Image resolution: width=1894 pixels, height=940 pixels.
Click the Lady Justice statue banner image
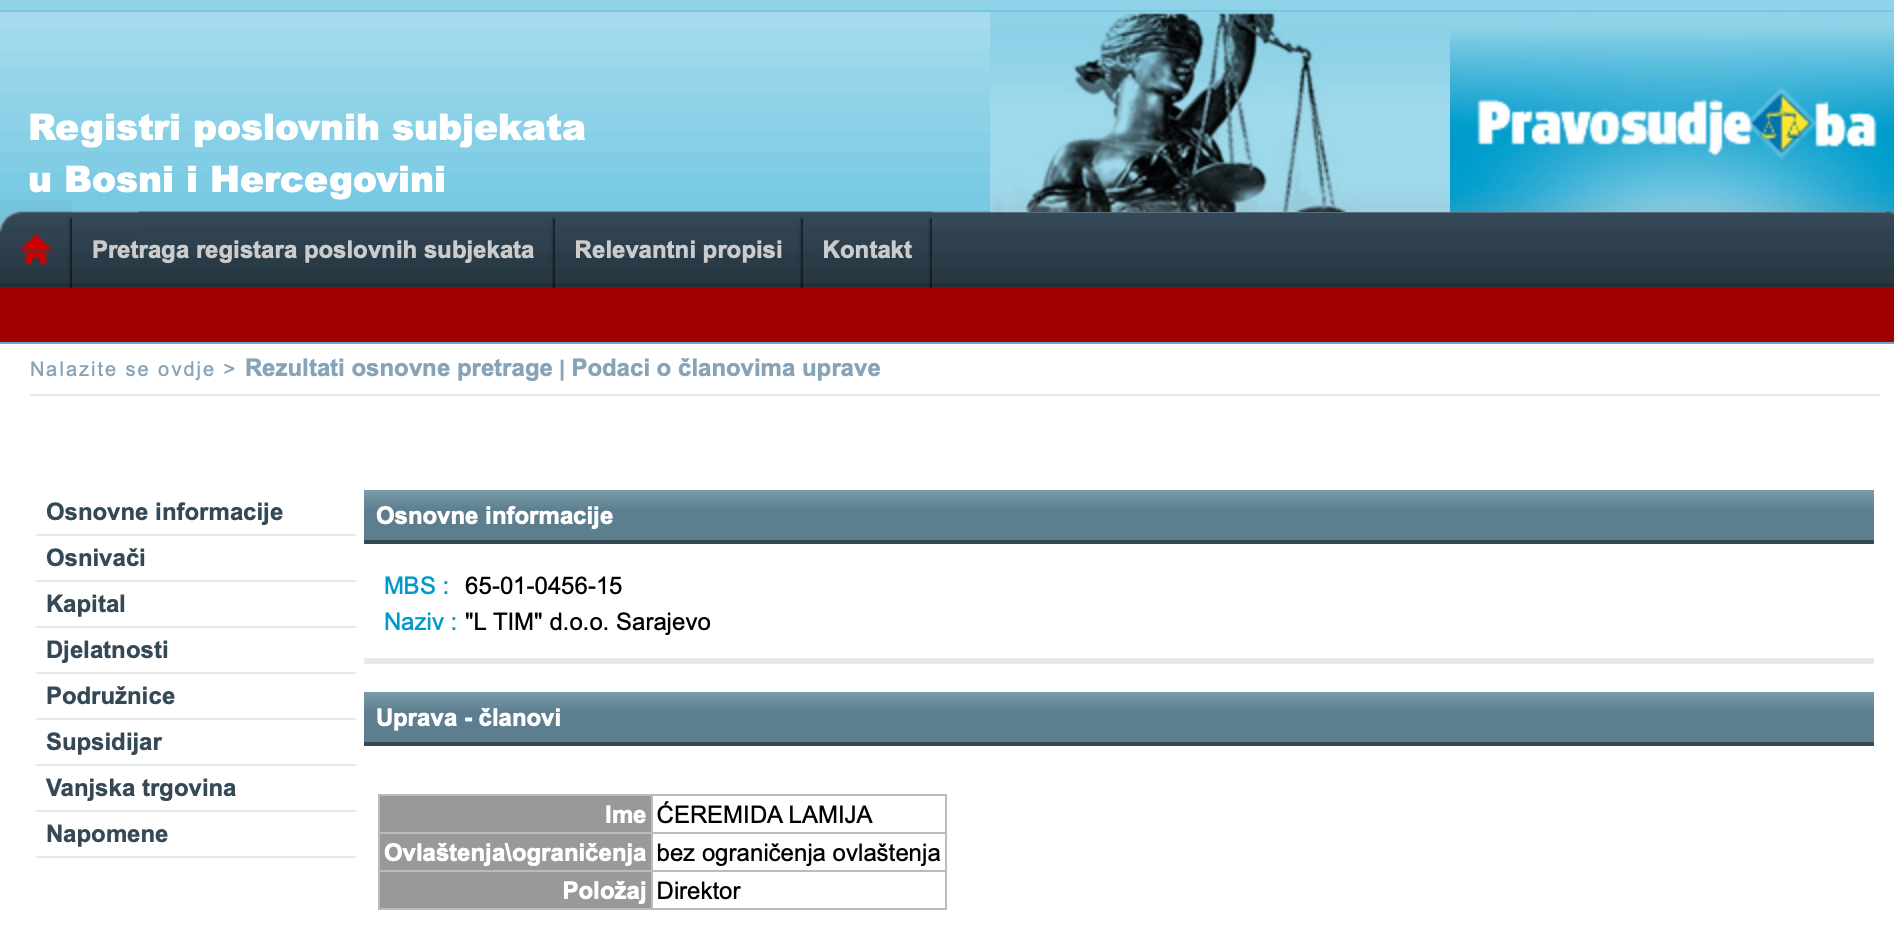(x=1218, y=112)
